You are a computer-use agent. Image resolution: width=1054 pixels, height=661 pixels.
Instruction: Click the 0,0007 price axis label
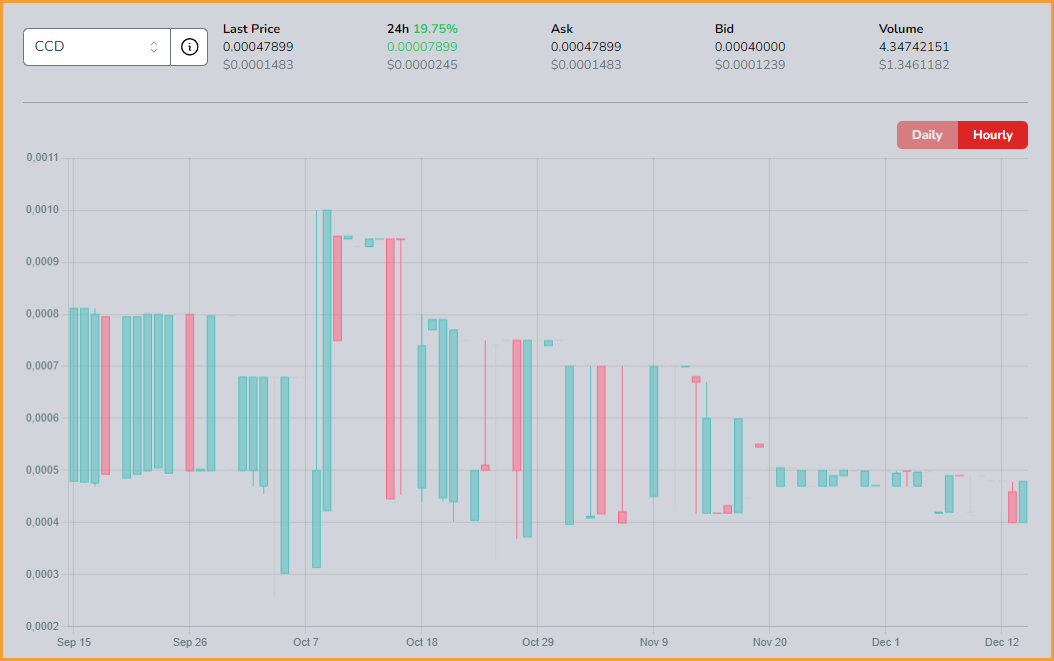point(42,366)
